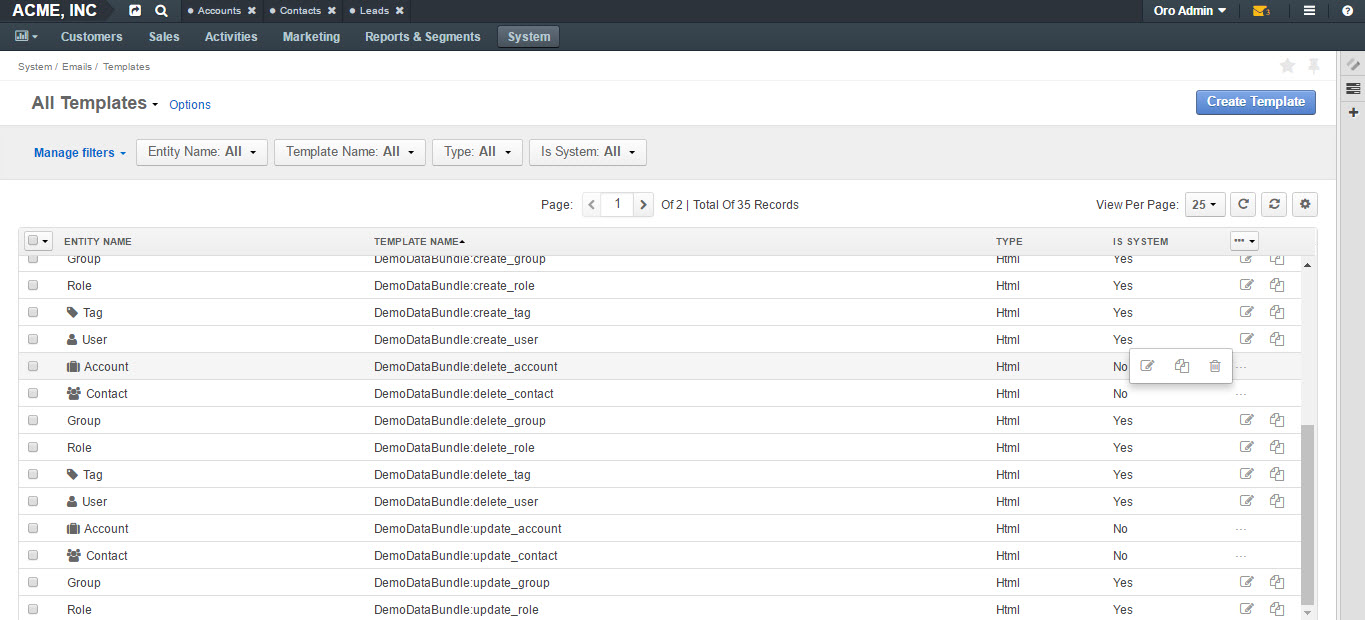
Task: Check the create_tag row checkbox
Action: click(x=33, y=312)
